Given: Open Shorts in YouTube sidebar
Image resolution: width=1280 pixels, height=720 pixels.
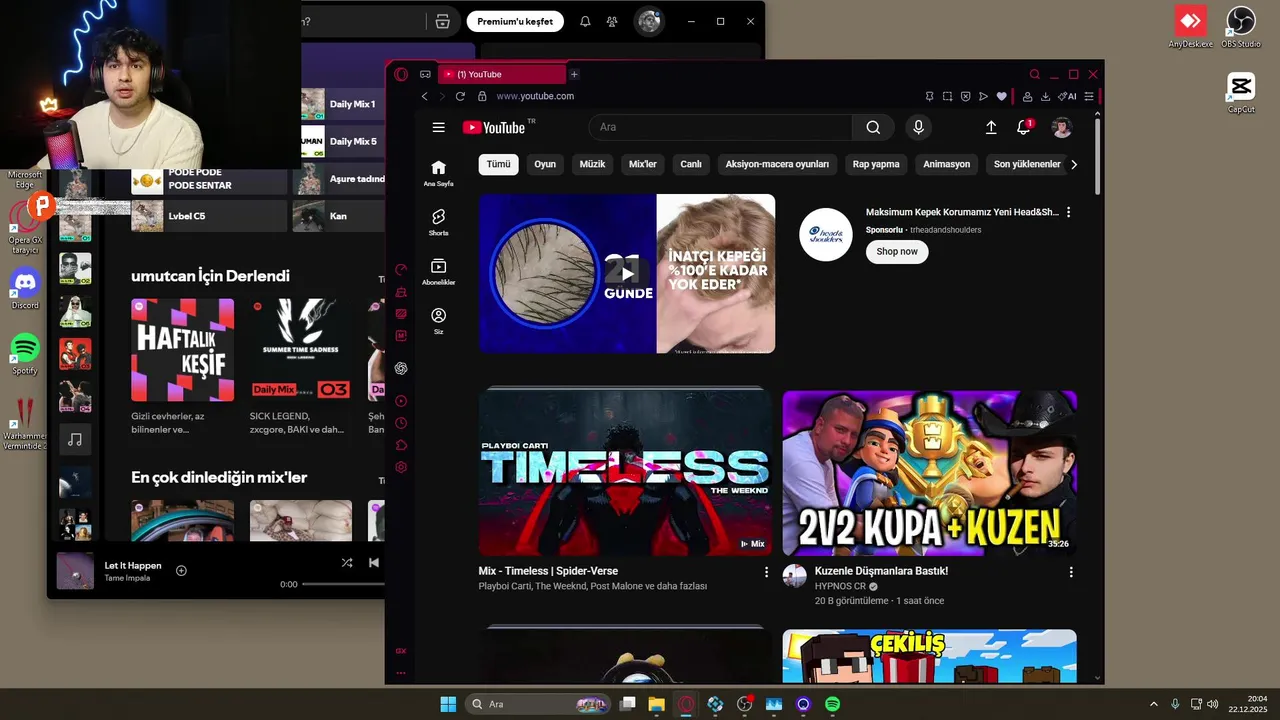Looking at the screenshot, I should [438, 222].
